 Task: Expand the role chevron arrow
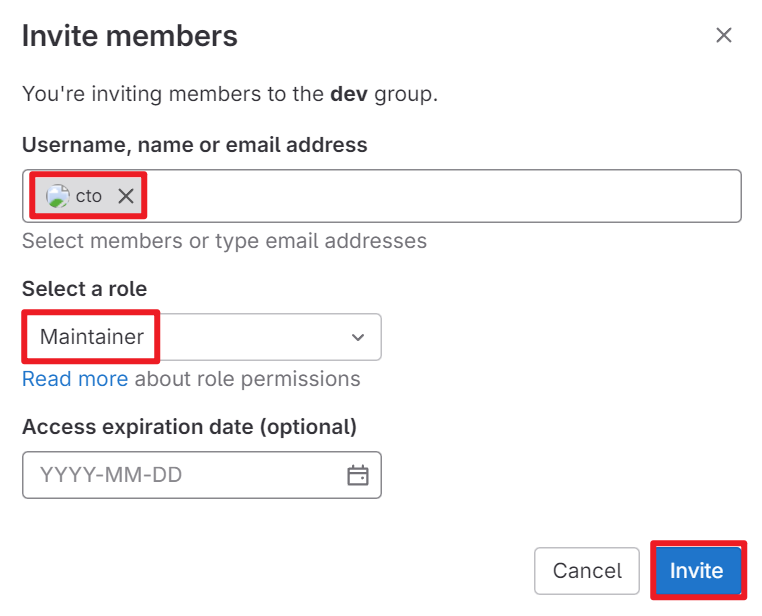[x=358, y=337]
